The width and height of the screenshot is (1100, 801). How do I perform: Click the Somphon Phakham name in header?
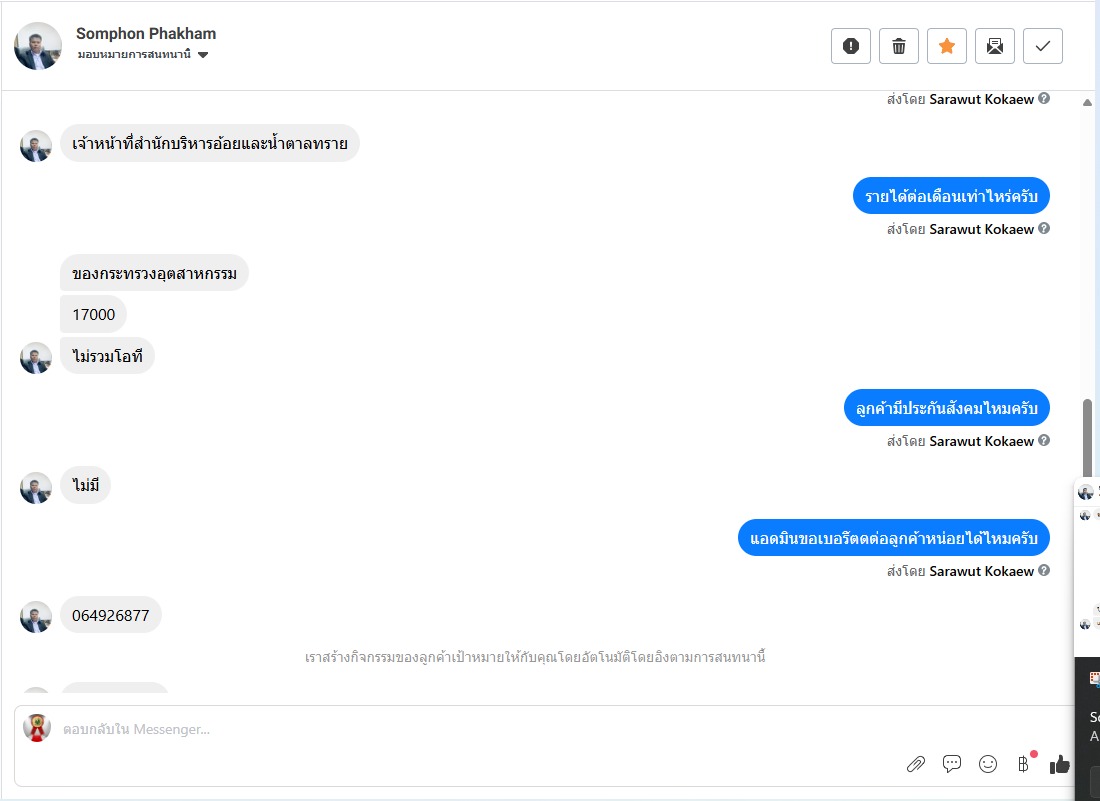[x=146, y=34]
